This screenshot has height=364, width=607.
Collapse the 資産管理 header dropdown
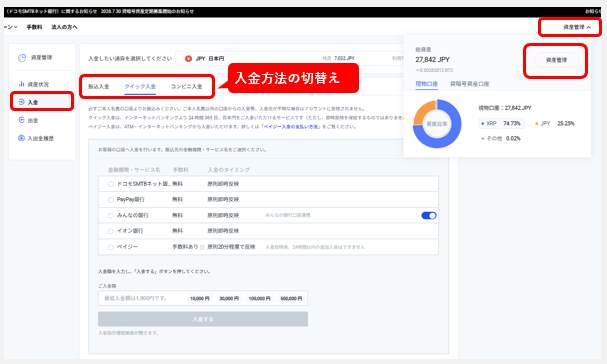click(x=577, y=27)
